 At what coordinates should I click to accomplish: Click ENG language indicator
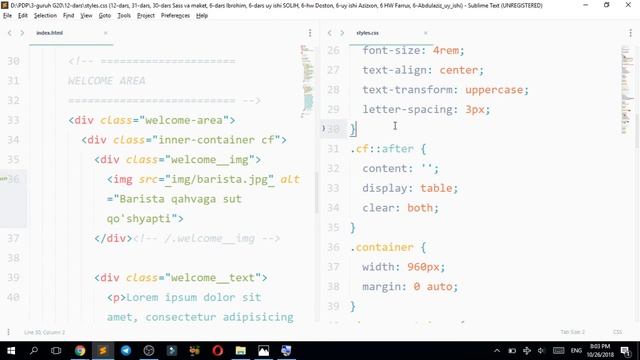576,351
